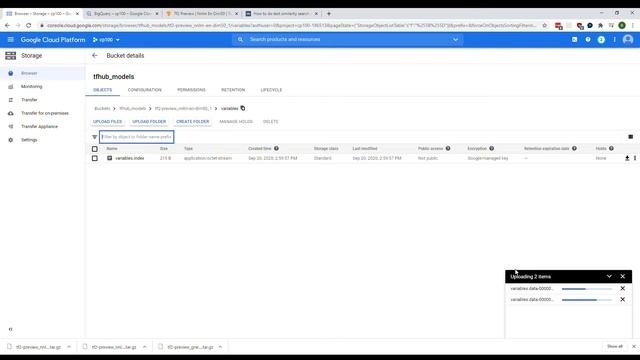This screenshot has width=640, height=360.
Task: Open Browser in the Storage sidebar
Action: (29, 73)
